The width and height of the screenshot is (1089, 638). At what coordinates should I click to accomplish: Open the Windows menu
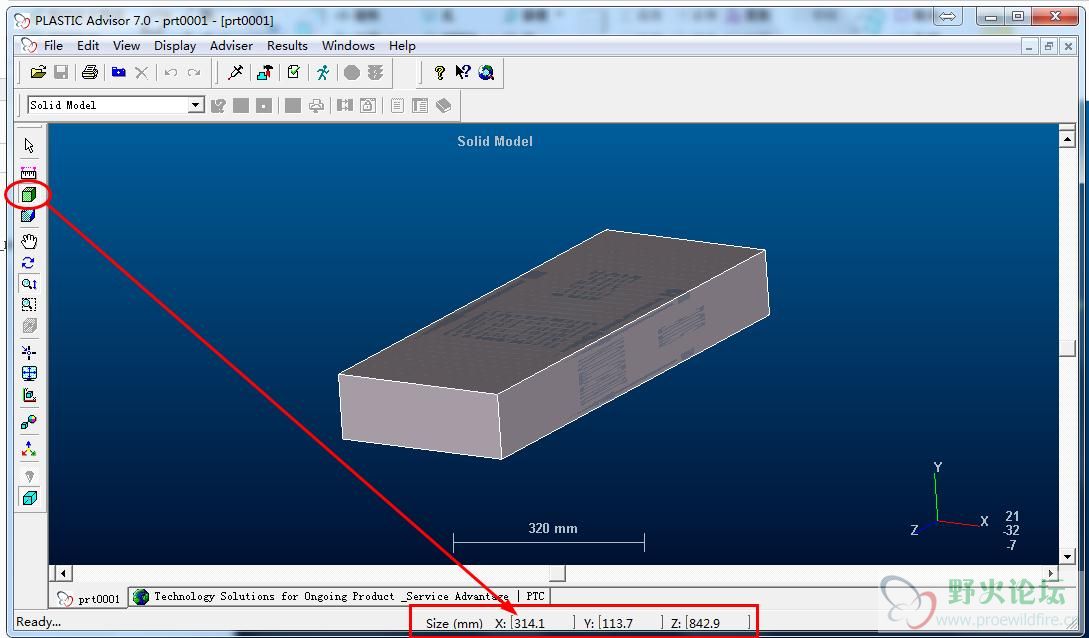(x=348, y=46)
